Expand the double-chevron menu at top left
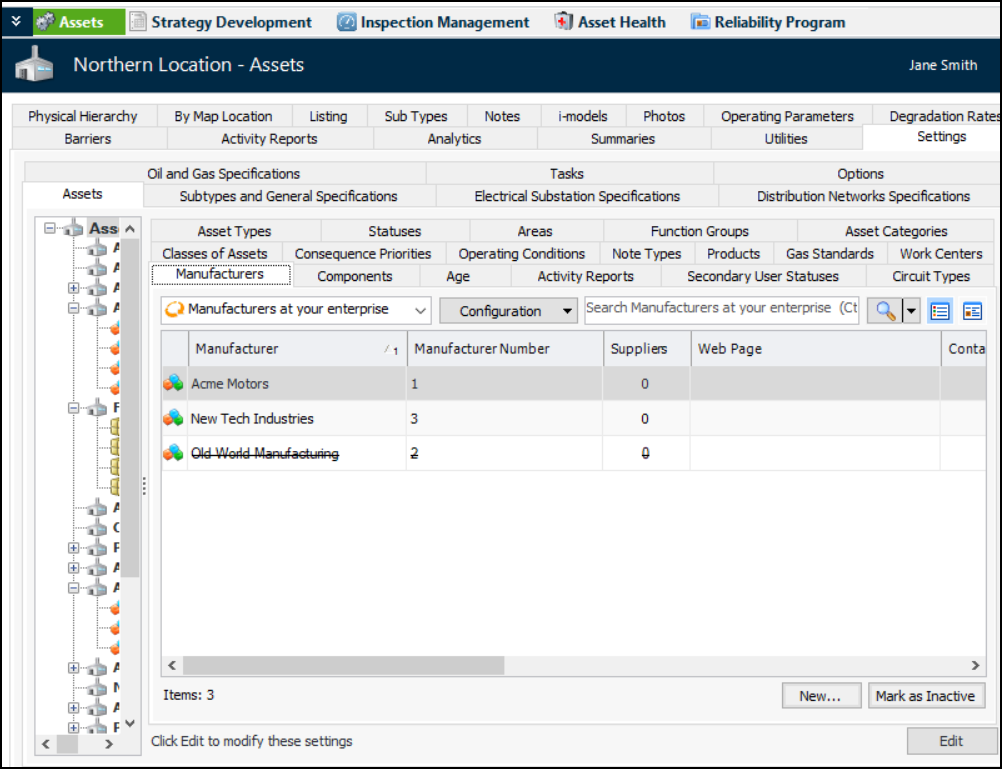Screen dimensions: 1002x769 pyautogui.click(x=16, y=22)
